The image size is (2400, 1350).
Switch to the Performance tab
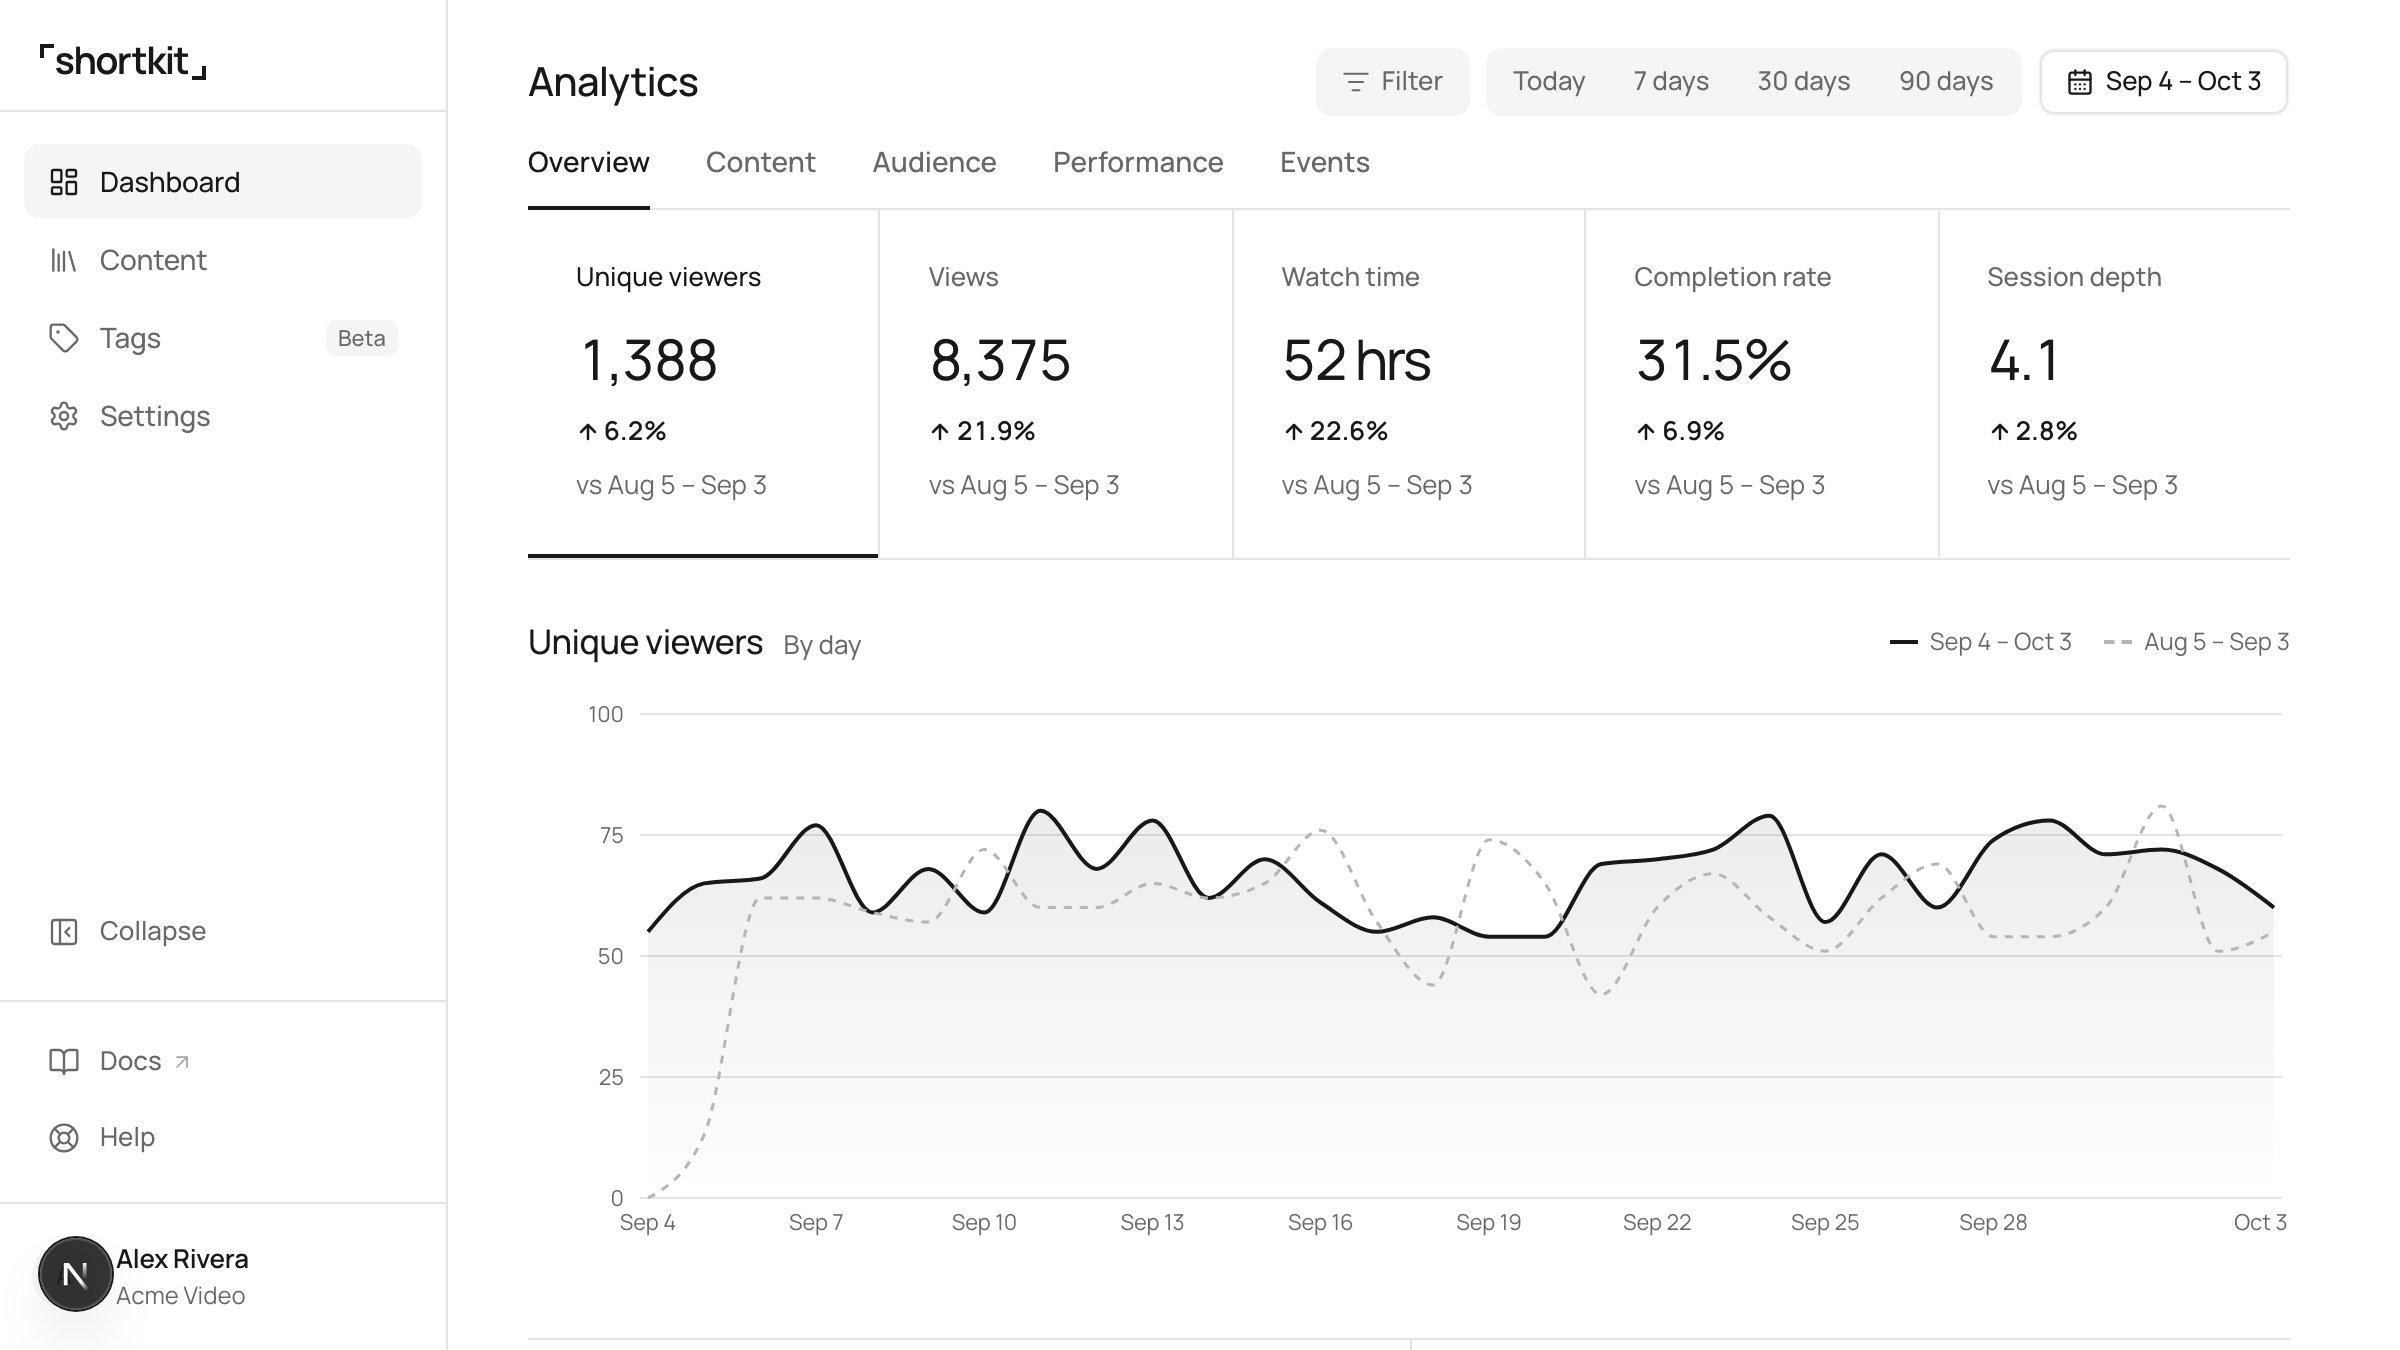1138,163
